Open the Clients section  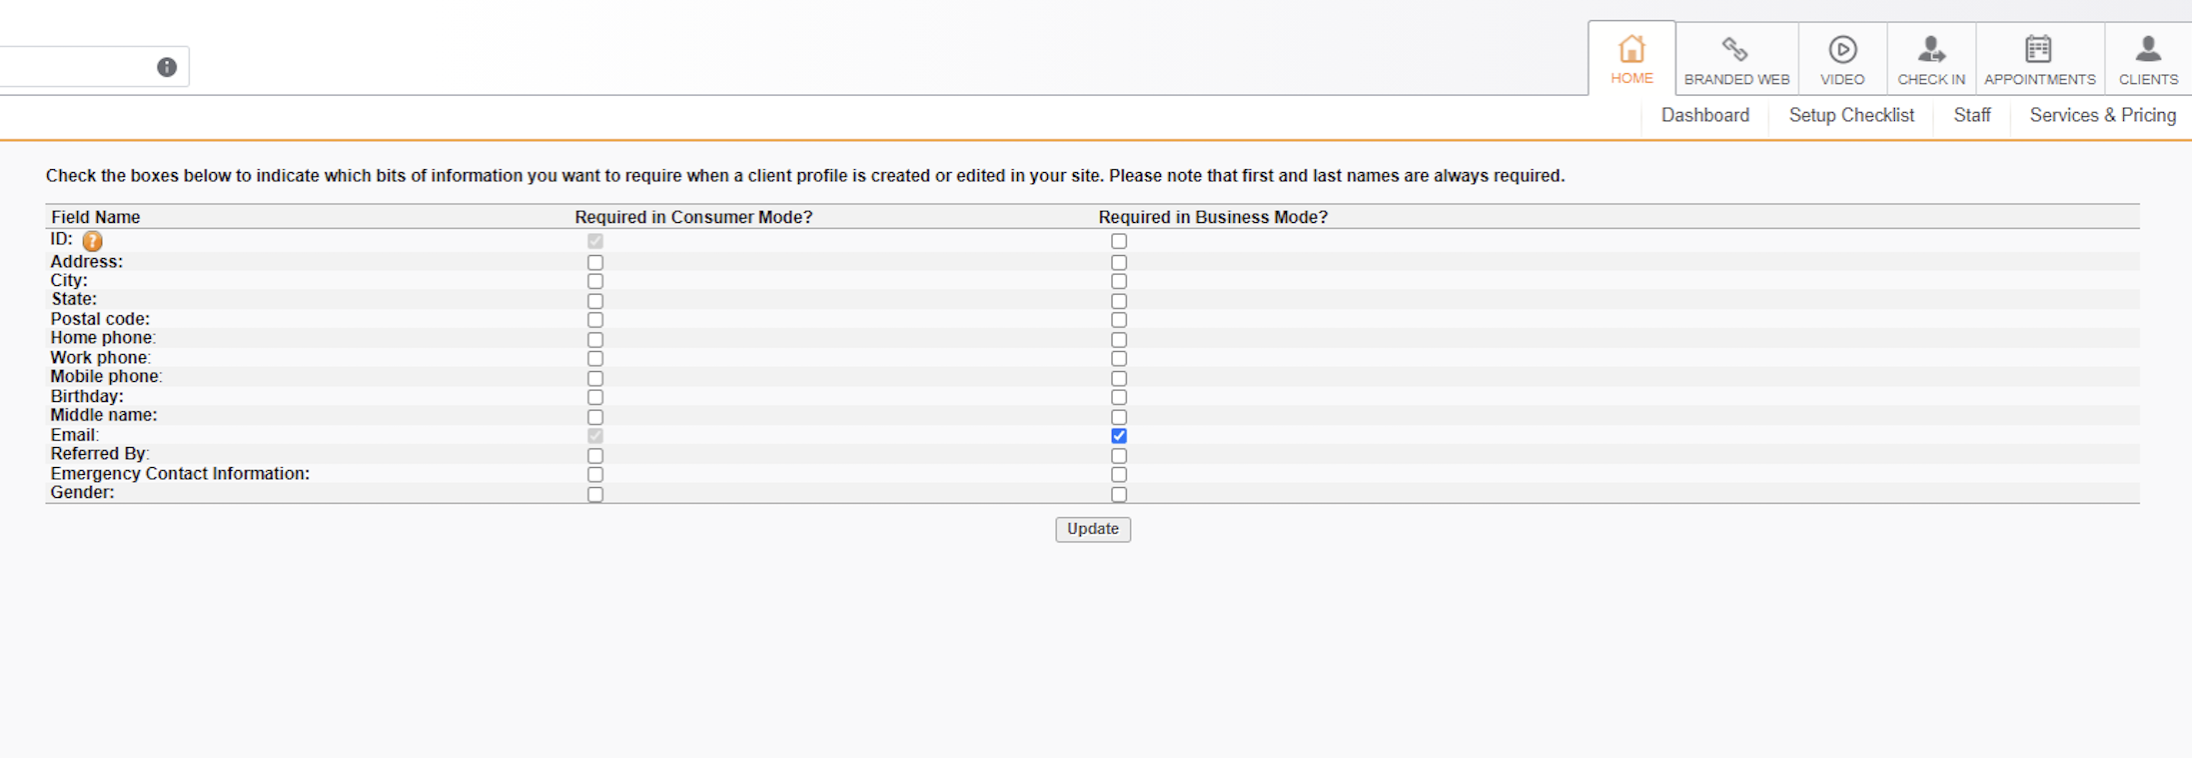click(2148, 60)
